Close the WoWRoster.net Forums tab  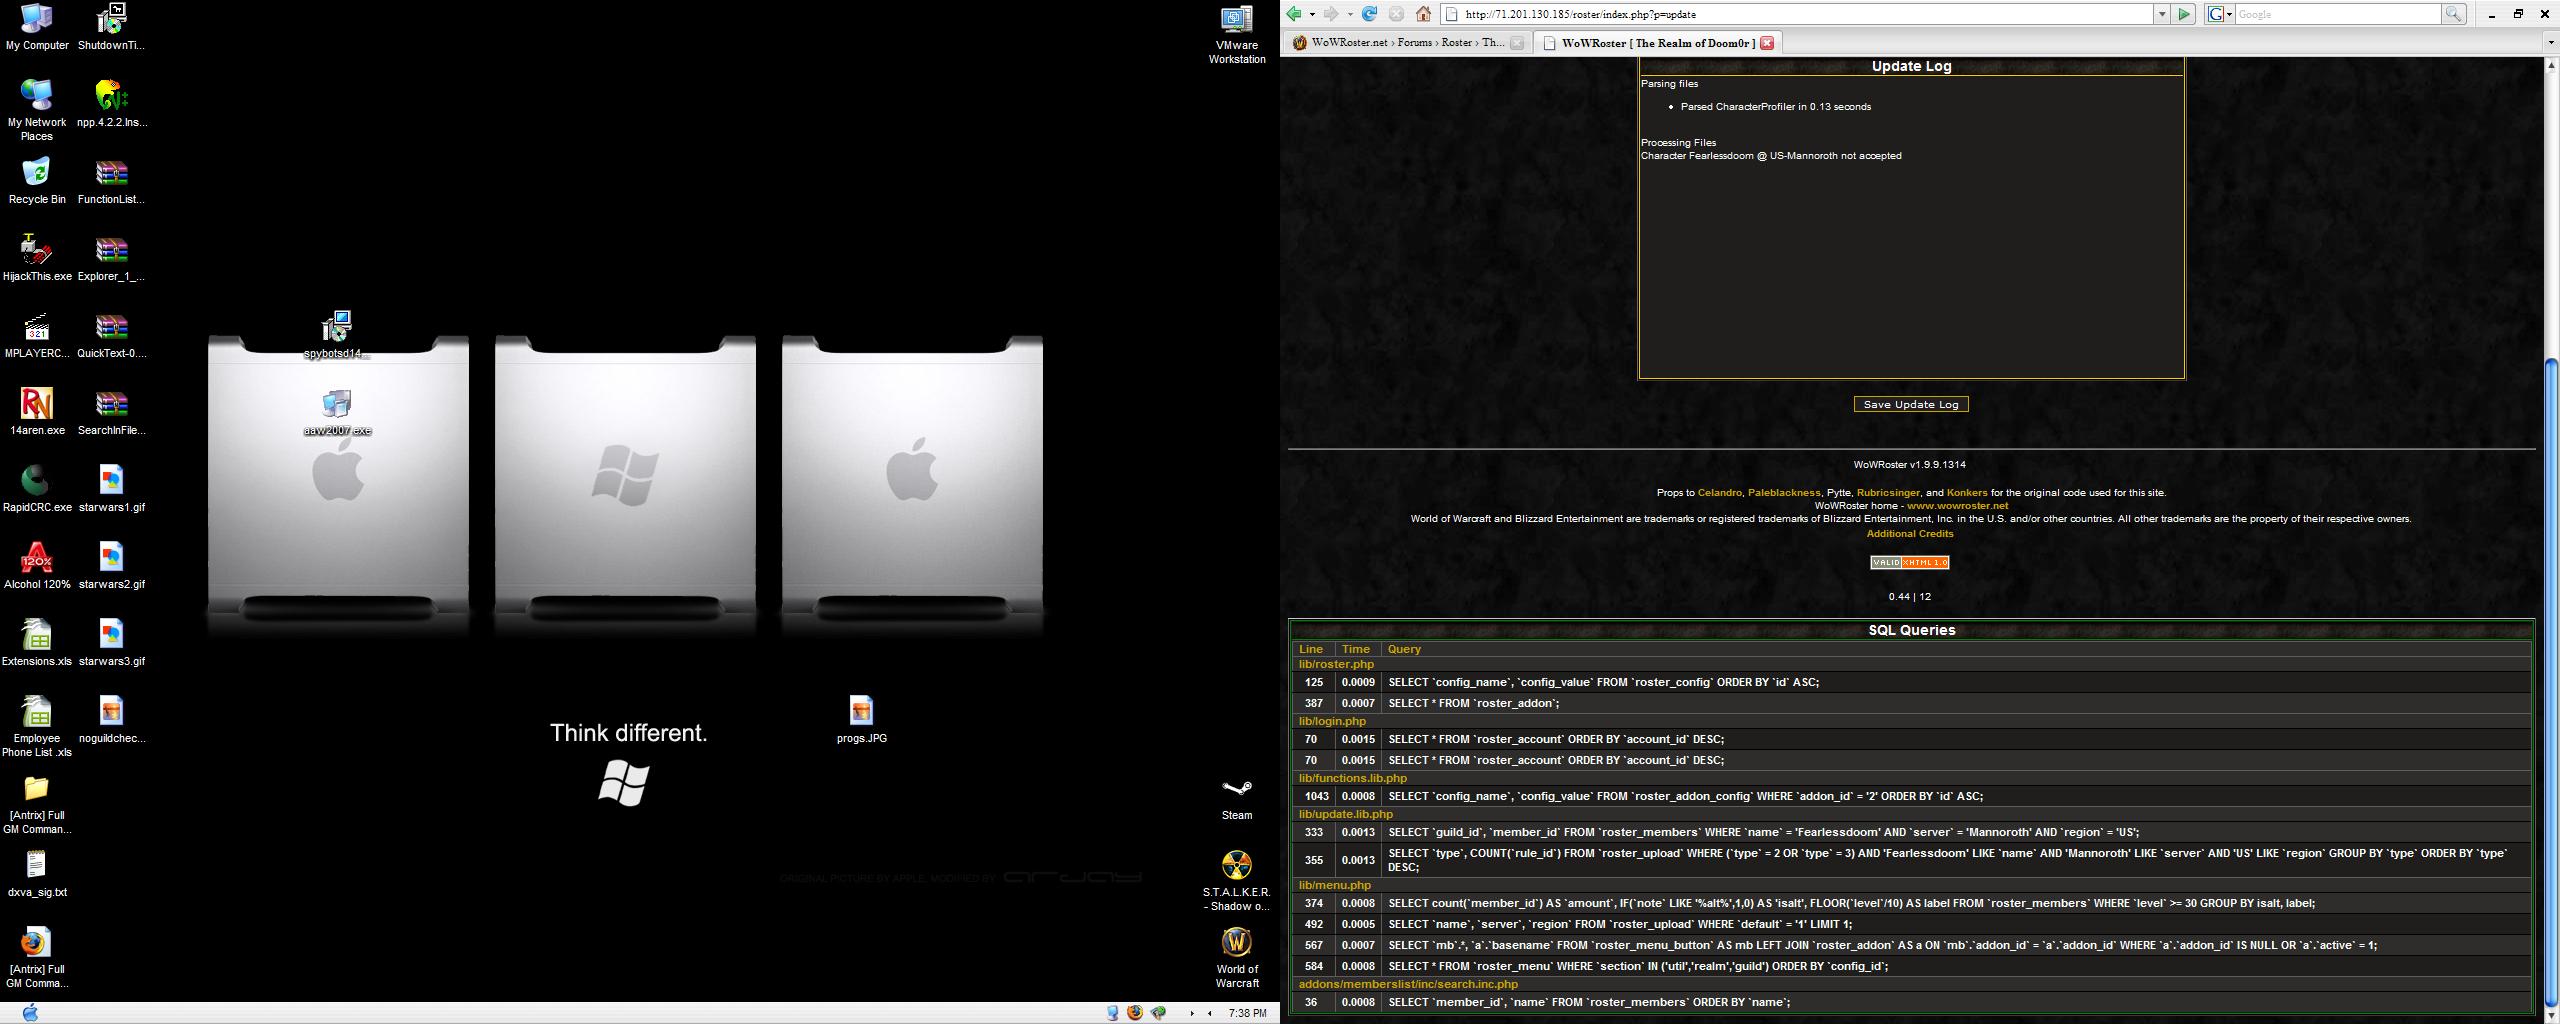point(1517,43)
